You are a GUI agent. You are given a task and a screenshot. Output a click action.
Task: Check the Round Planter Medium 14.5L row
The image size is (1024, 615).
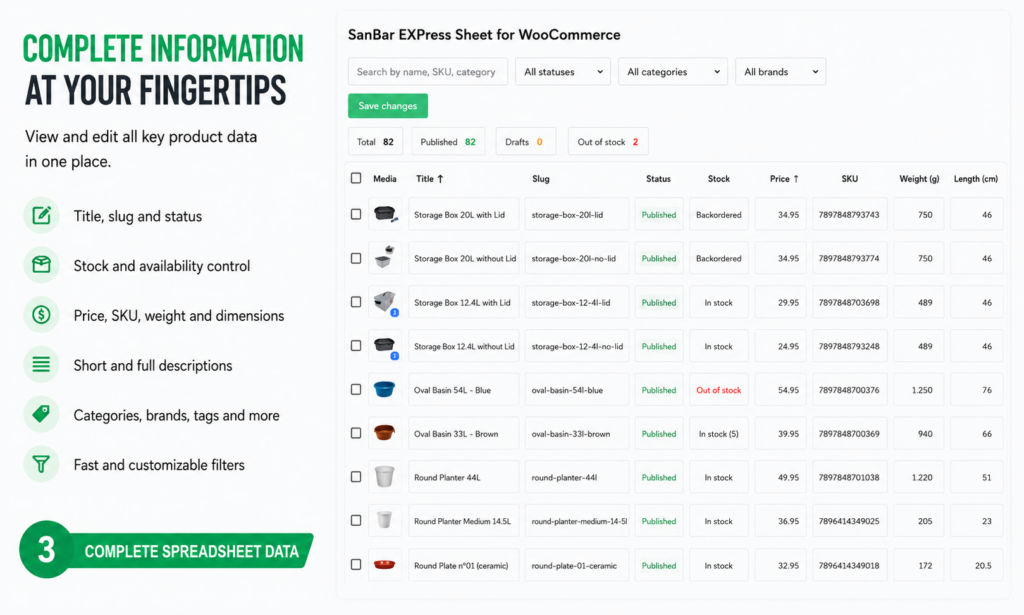pos(356,520)
